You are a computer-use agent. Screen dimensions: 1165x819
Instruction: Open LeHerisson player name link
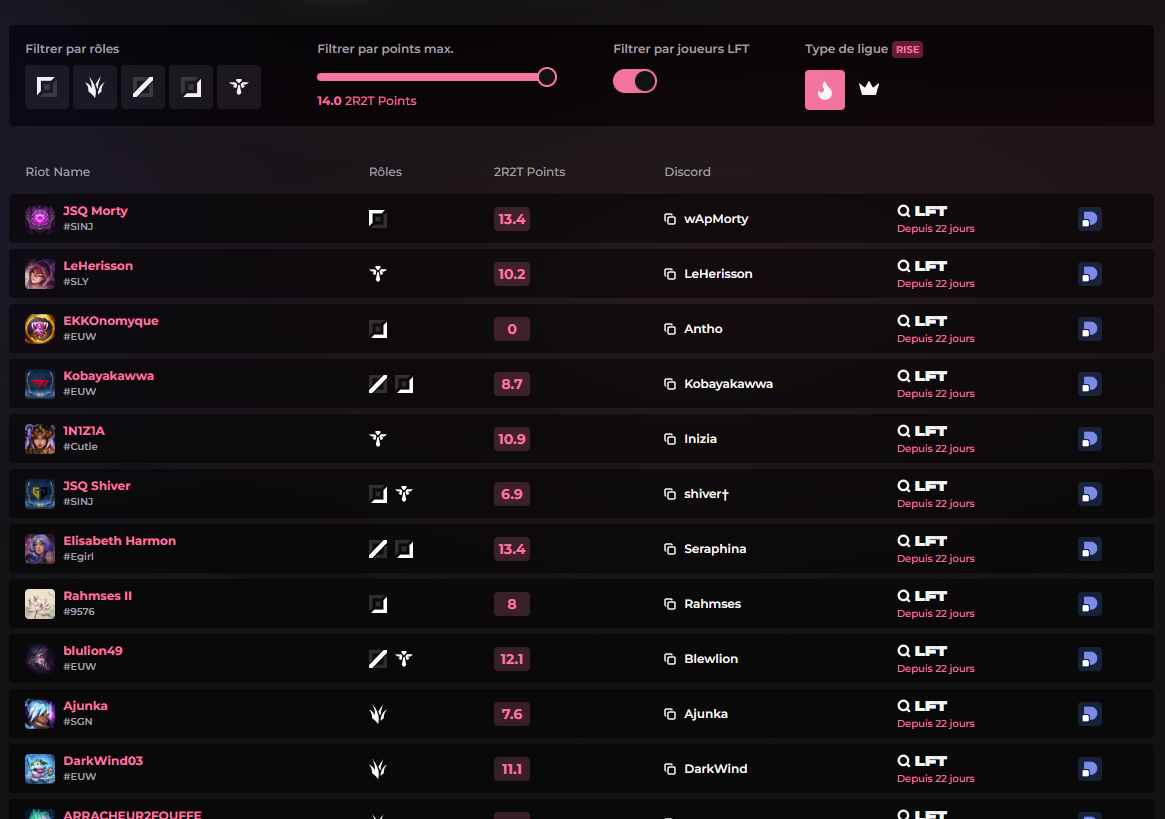click(x=98, y=266)
